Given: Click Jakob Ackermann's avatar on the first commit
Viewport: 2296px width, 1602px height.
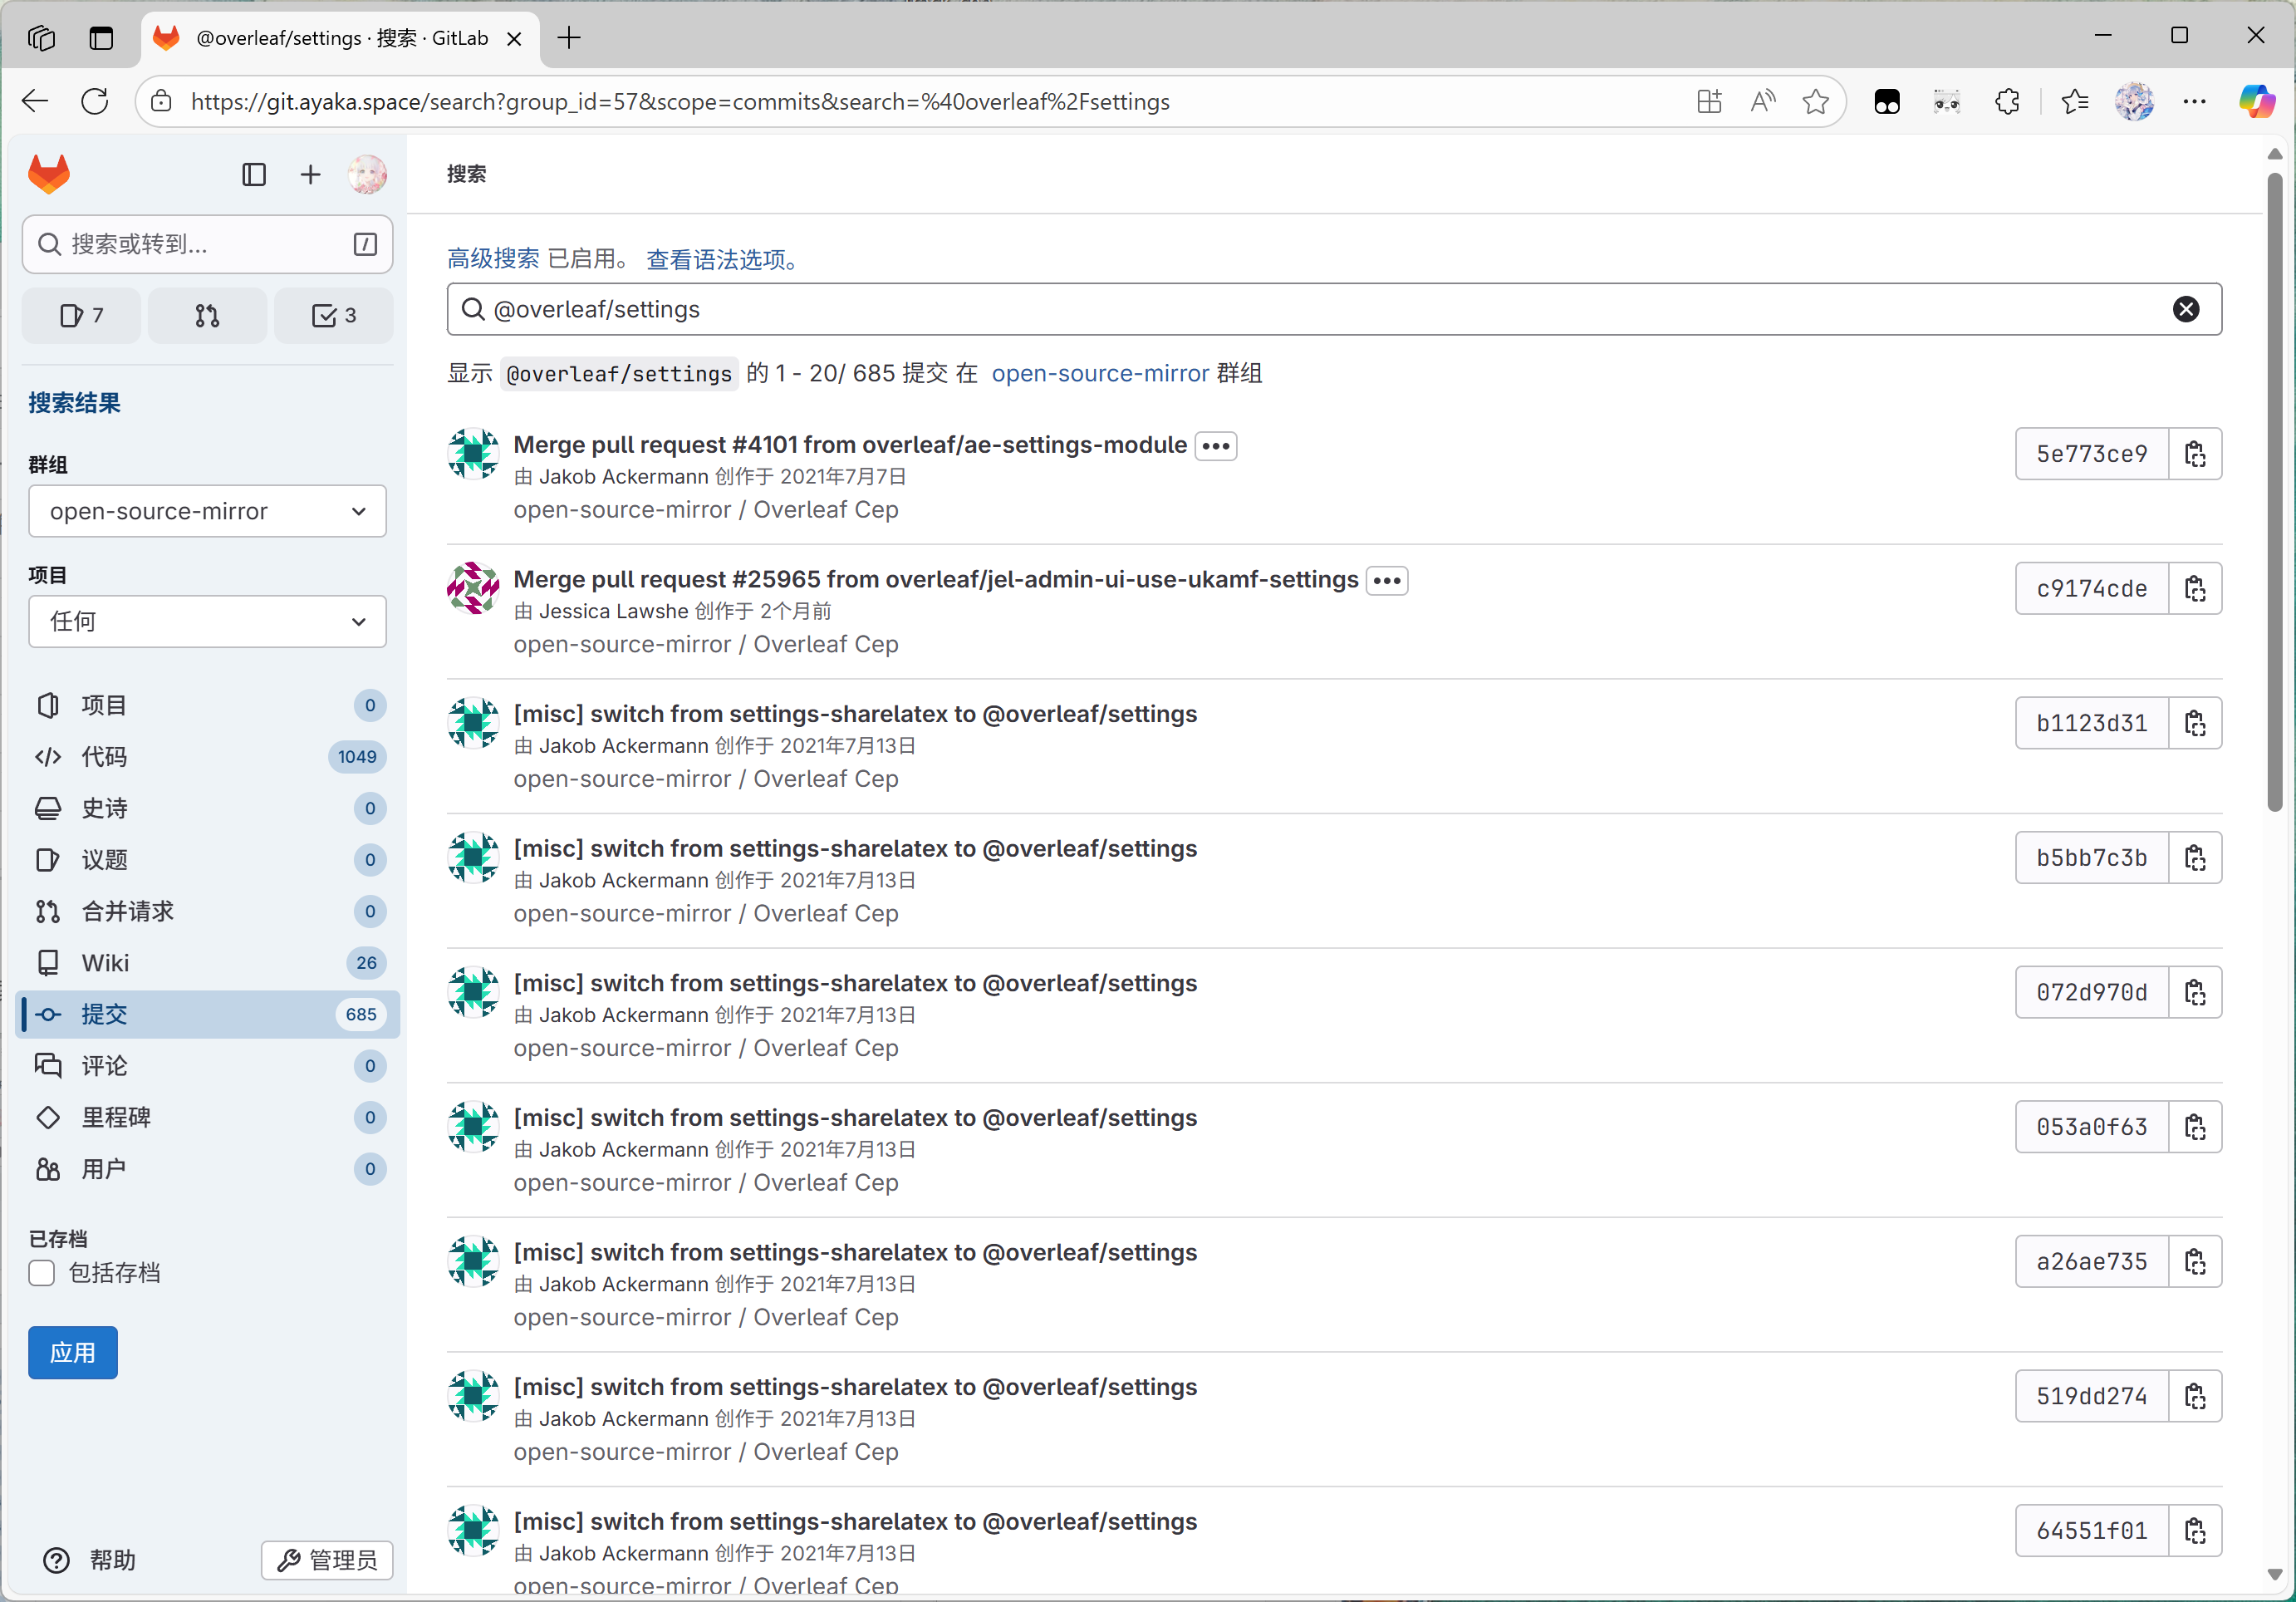Looking at the screenshot, I should click(x=473, y=453).
